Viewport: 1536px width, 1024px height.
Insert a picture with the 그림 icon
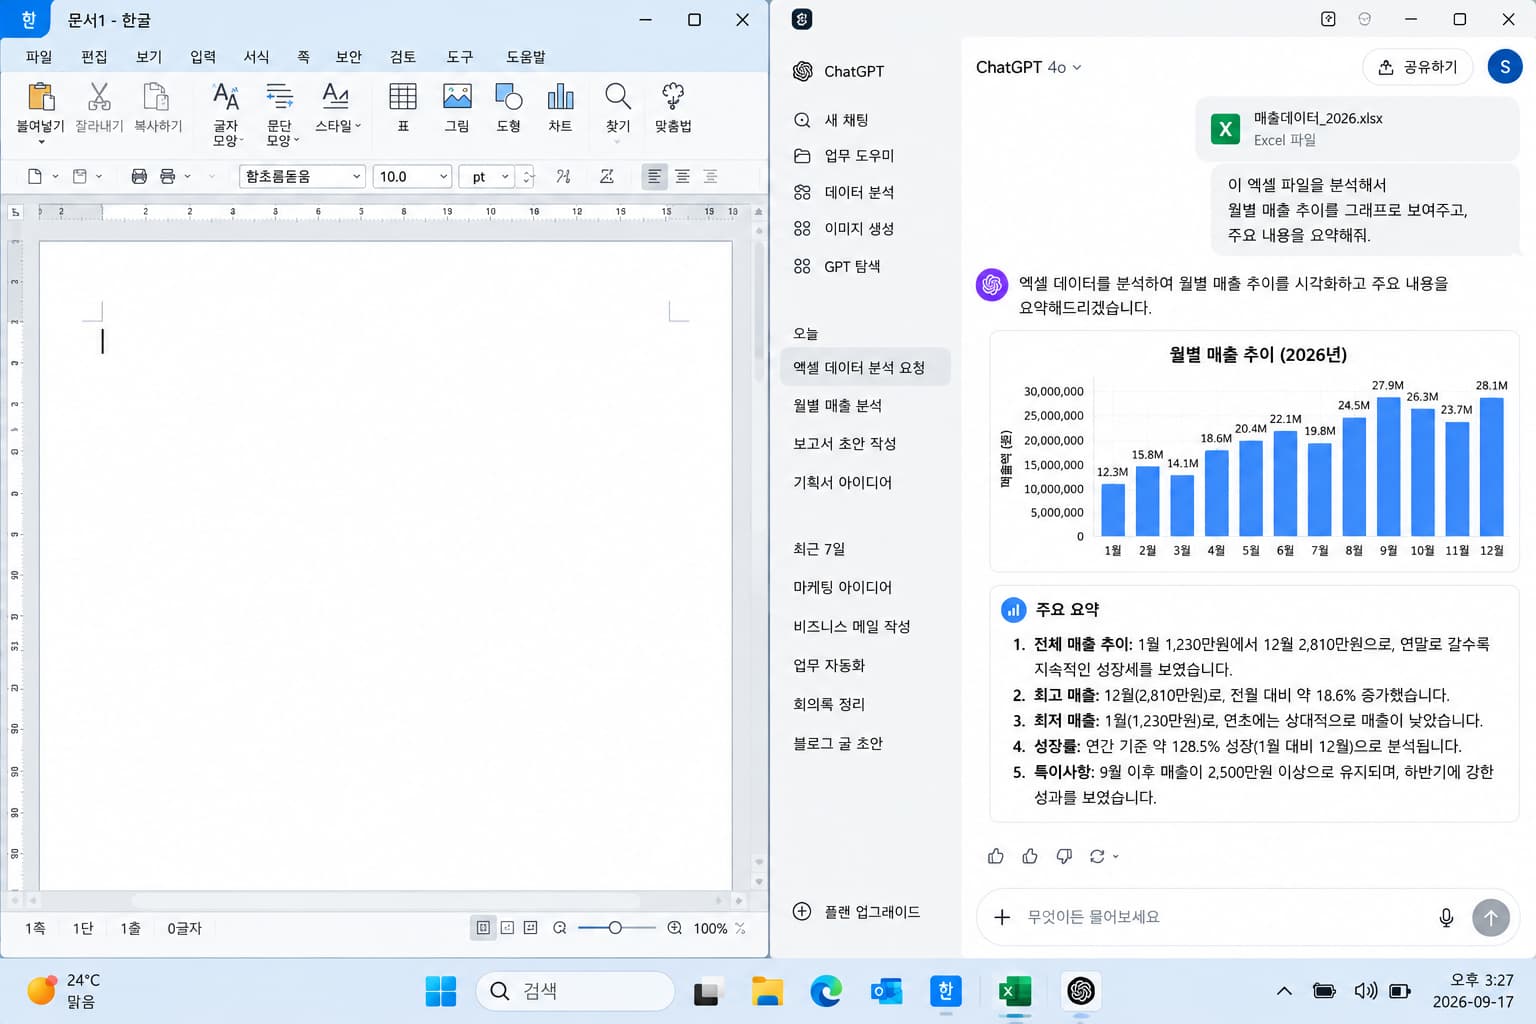click(x=457, y=97)
